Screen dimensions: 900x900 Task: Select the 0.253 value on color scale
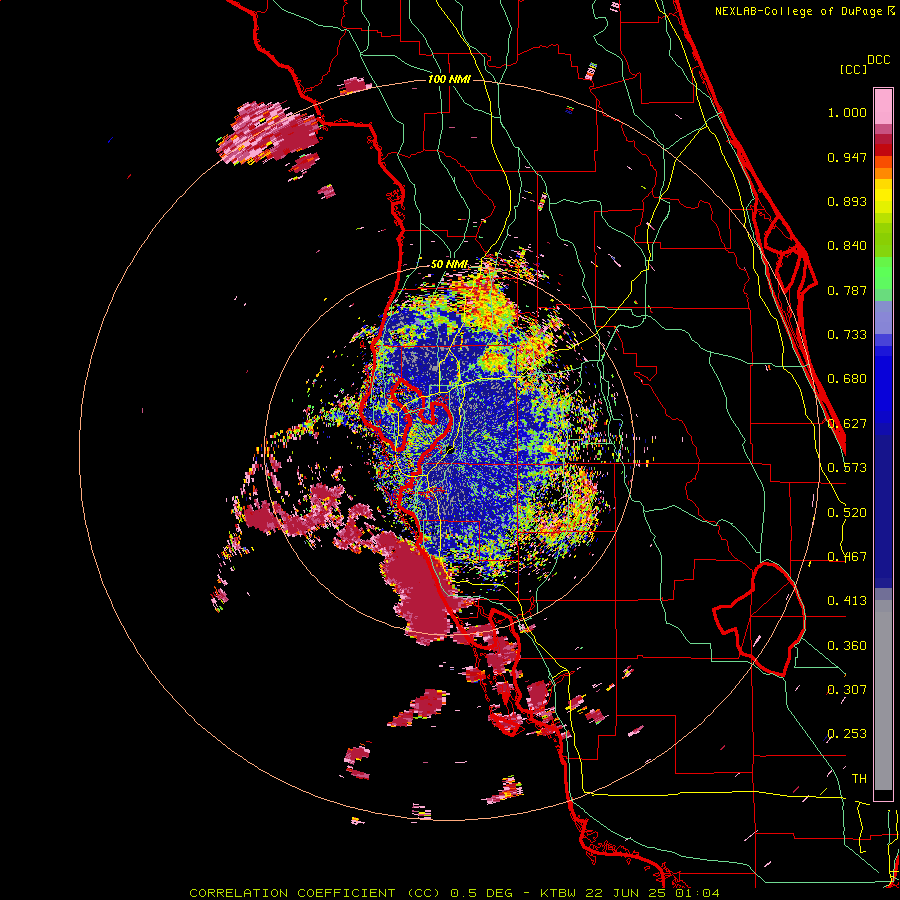click(x=847, y=734)
